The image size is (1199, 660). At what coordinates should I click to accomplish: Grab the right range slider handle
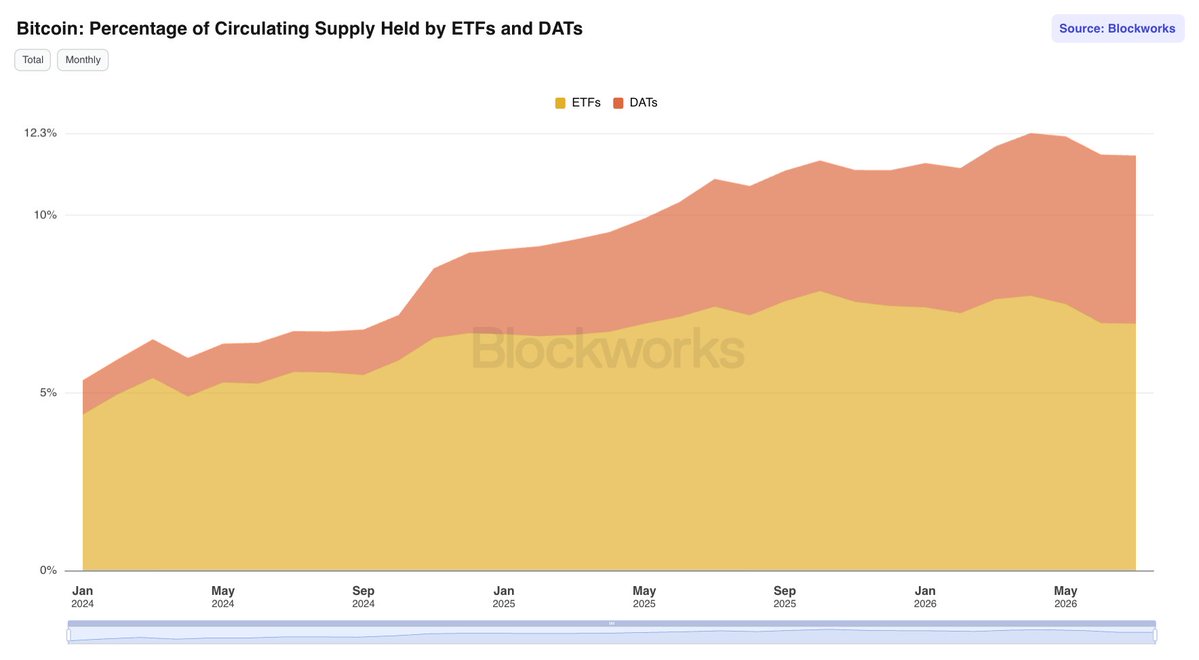tap(1155, 635)
